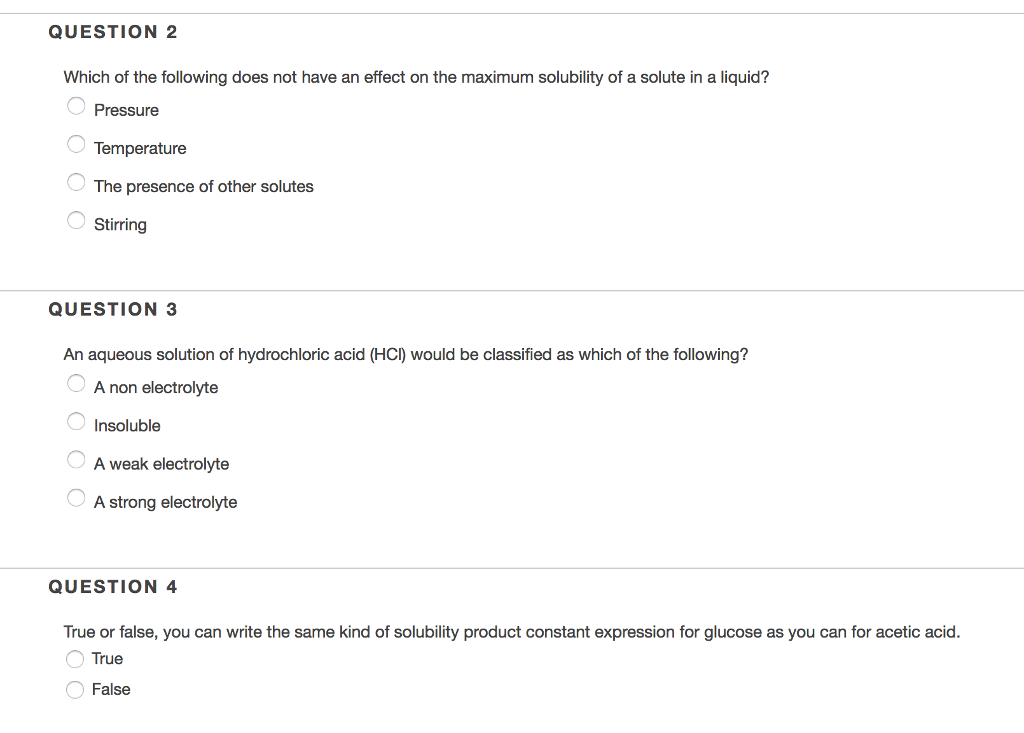Mark False for Question 4
The width and height of the screenshot is (1024, 733).
pyautogui.click(x=75, y=689)
